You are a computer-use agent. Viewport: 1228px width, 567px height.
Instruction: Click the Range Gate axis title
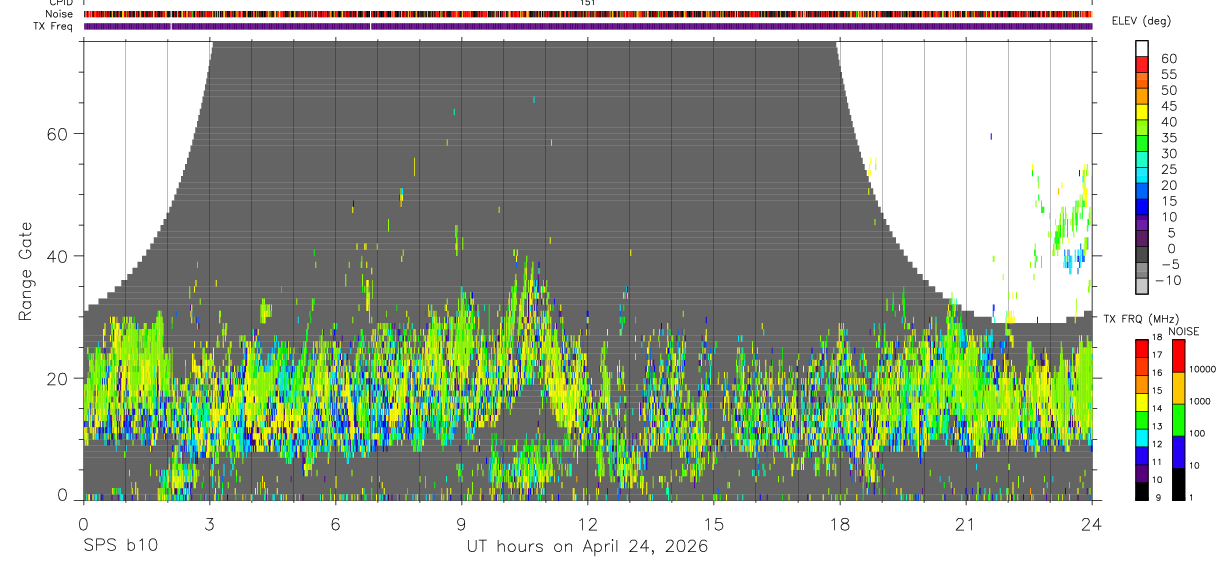coord(25,271)
